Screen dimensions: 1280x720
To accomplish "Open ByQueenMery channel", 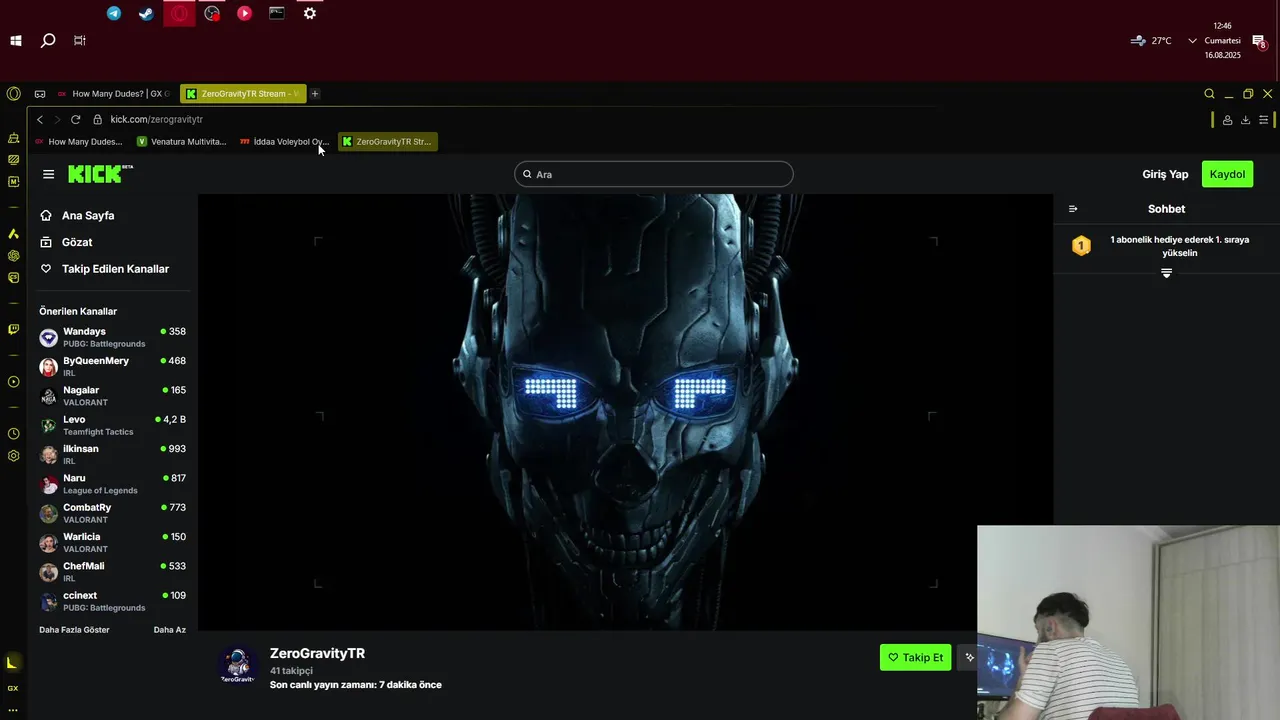I will pyautogui.click(x=112, y=366).
